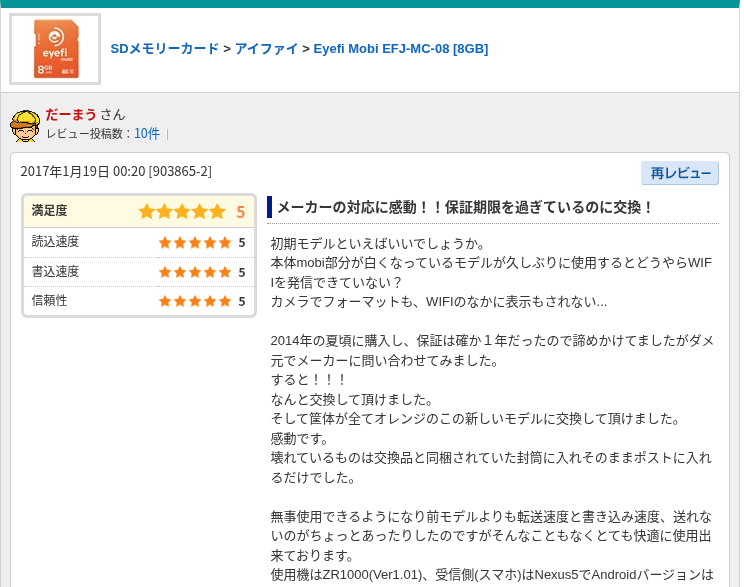Click the 読込速度 star rating
744x587 pixels.
(195, 243)
